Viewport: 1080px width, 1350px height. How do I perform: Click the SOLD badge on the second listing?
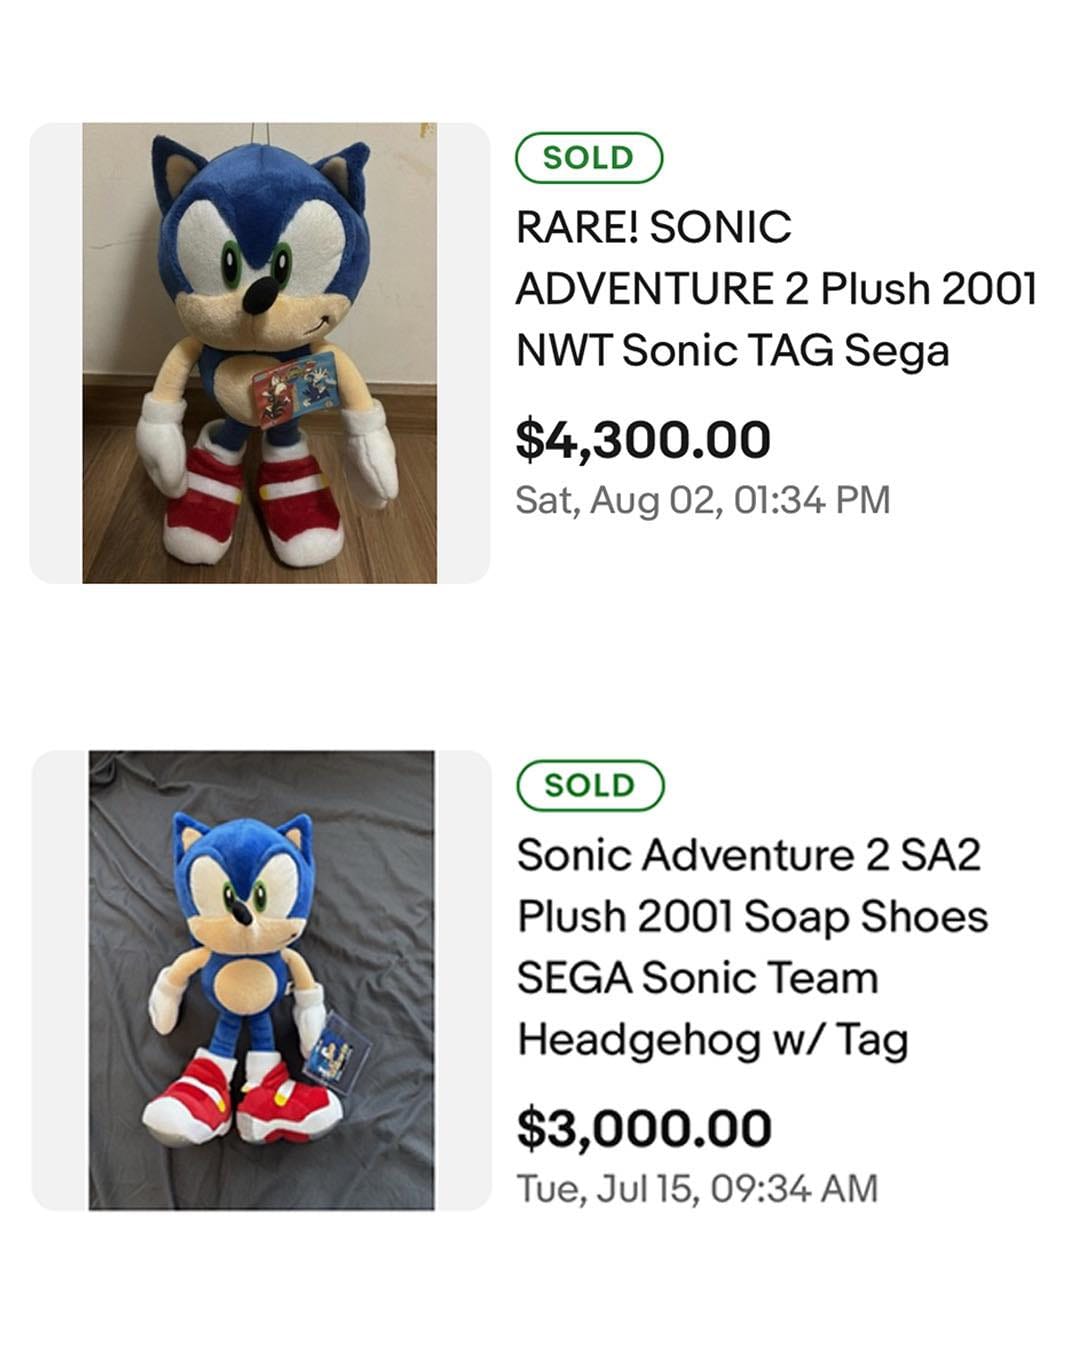tap(588, 785)
